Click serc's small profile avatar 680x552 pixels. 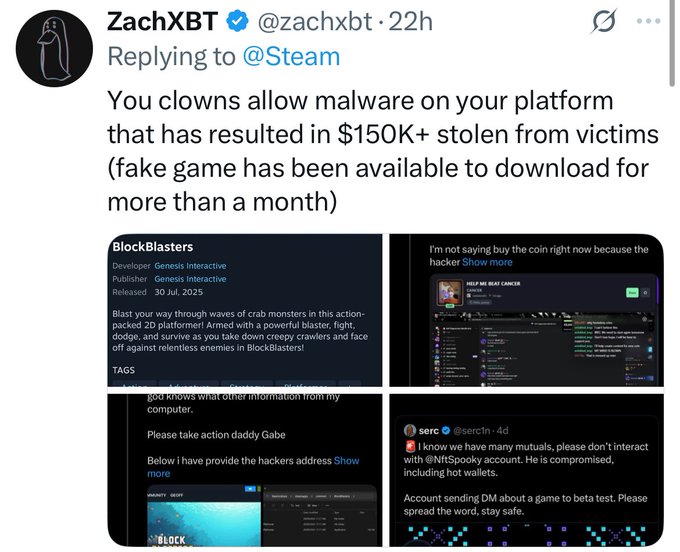pos(410,428)
